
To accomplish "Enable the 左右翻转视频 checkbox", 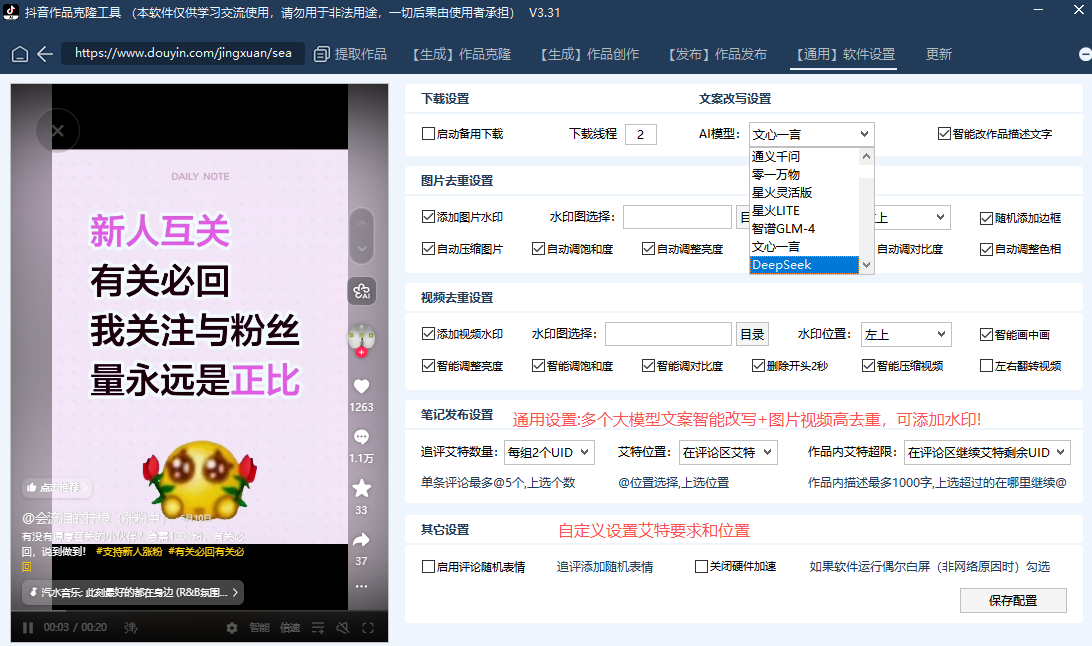I will coord(986,365).
